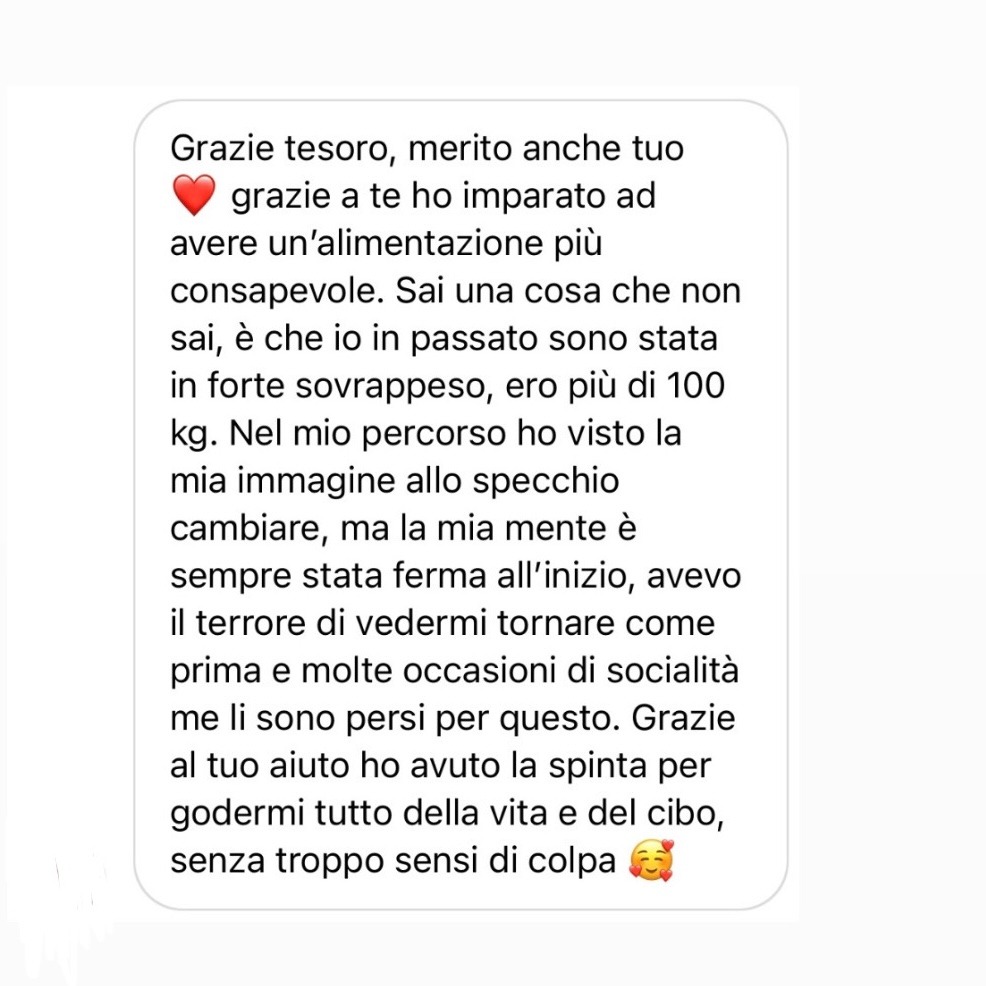Click the smiling face with hearts emoji
986x986 pixels.
click(x=651, y=860)
